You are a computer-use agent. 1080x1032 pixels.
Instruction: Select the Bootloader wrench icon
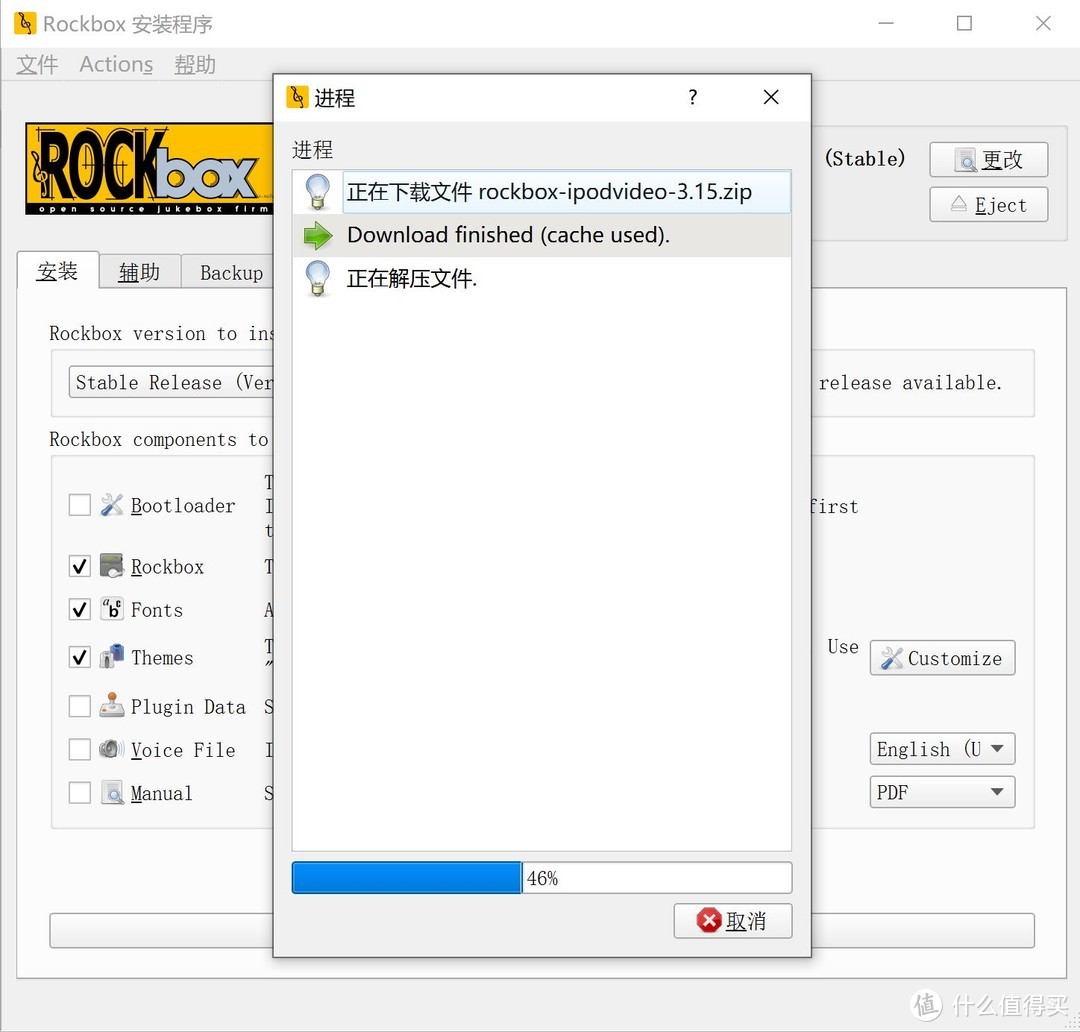[x=112, y=504]
